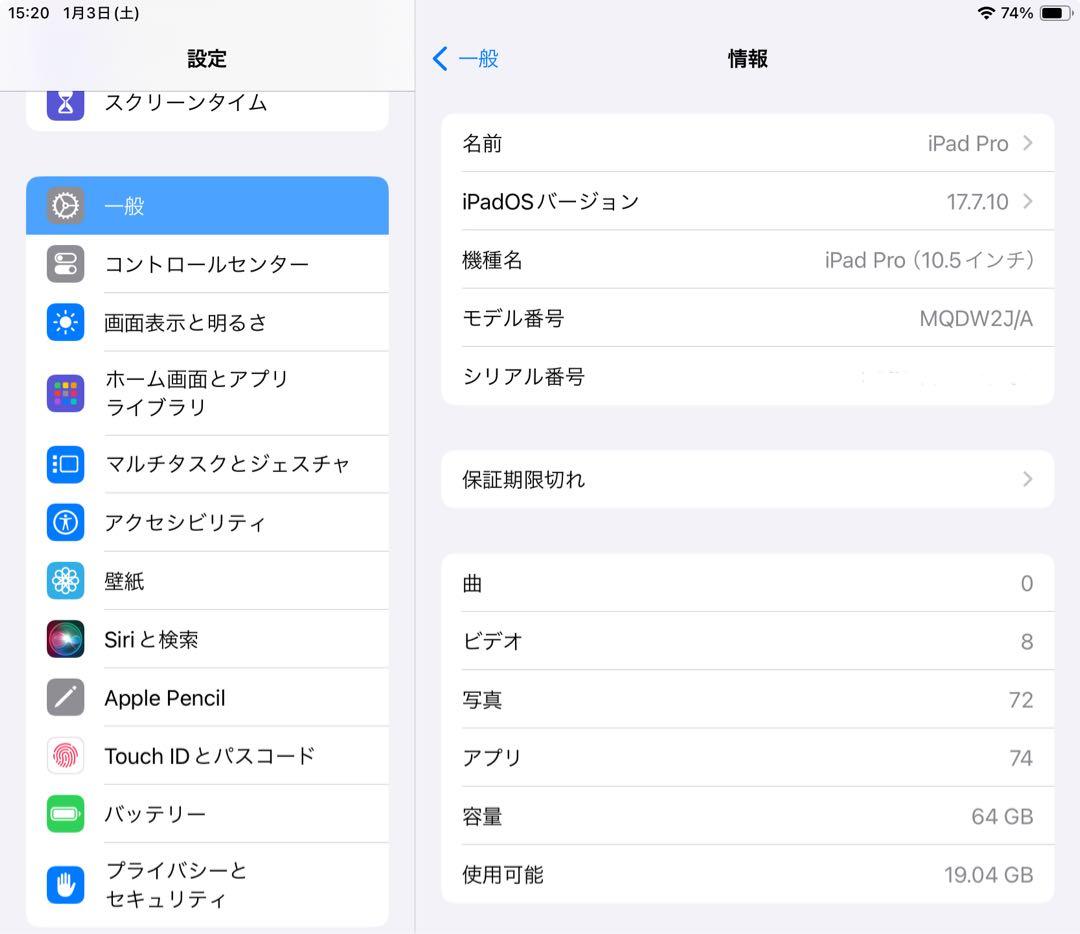Select the Home Screen and App Library icon
The image size is (1080, 934).
64,393
